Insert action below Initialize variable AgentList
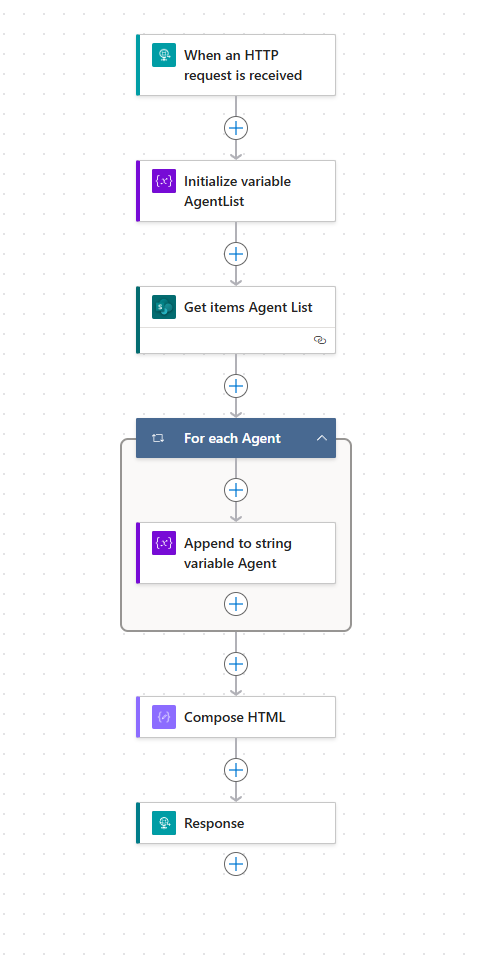The image size is (477, 970). 236,254
